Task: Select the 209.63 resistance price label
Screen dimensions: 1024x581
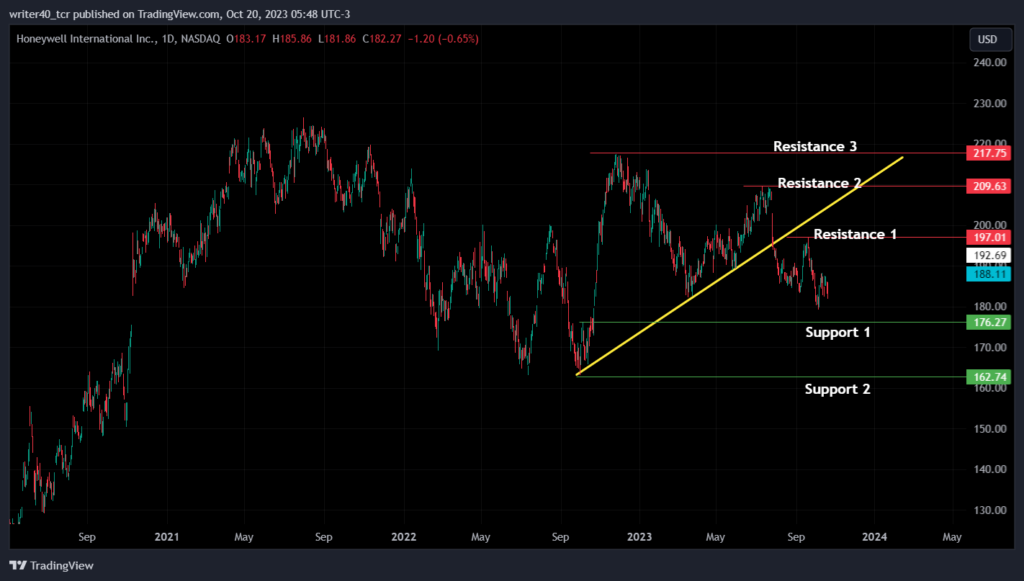Action: coord(989,186)
